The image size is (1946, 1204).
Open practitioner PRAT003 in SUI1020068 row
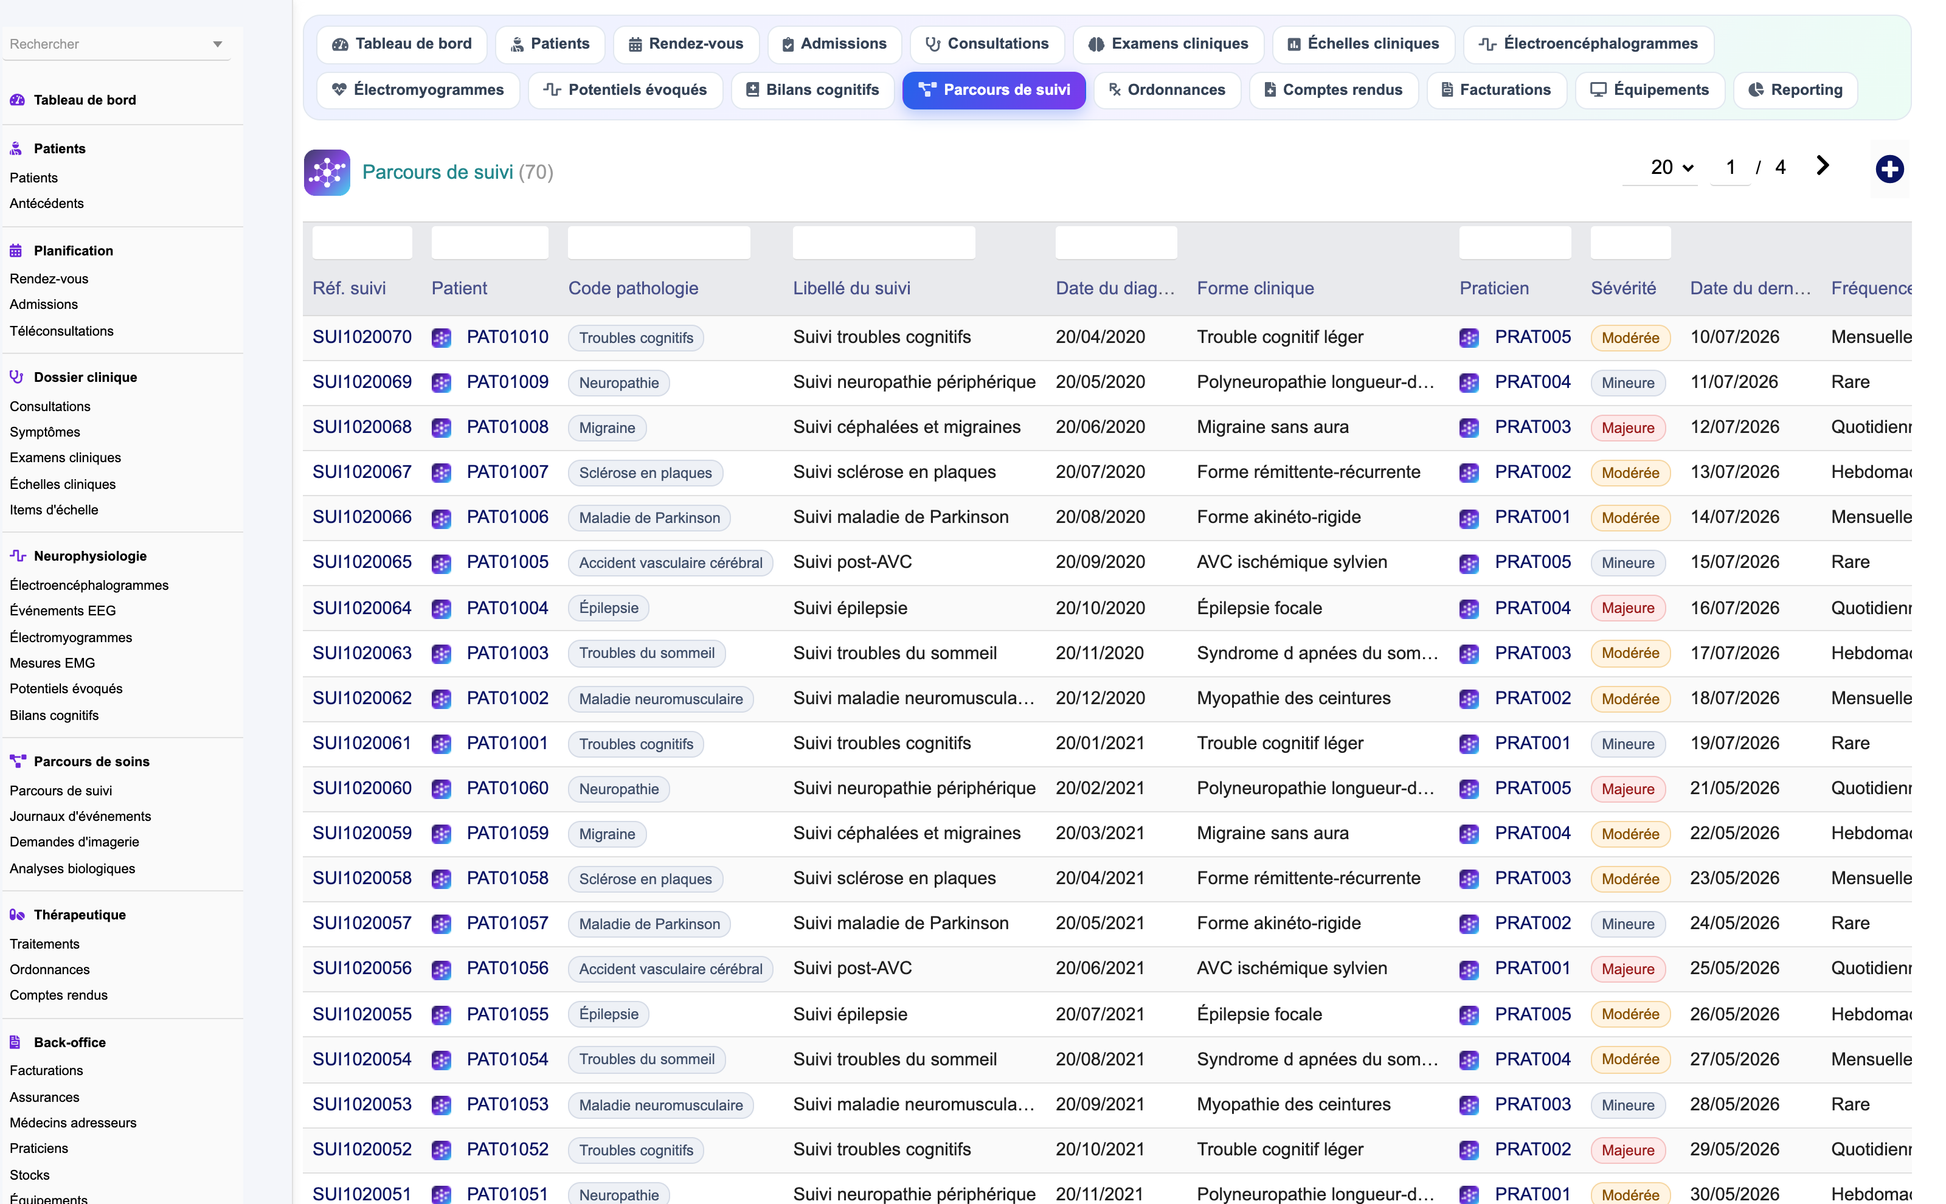1533,427
